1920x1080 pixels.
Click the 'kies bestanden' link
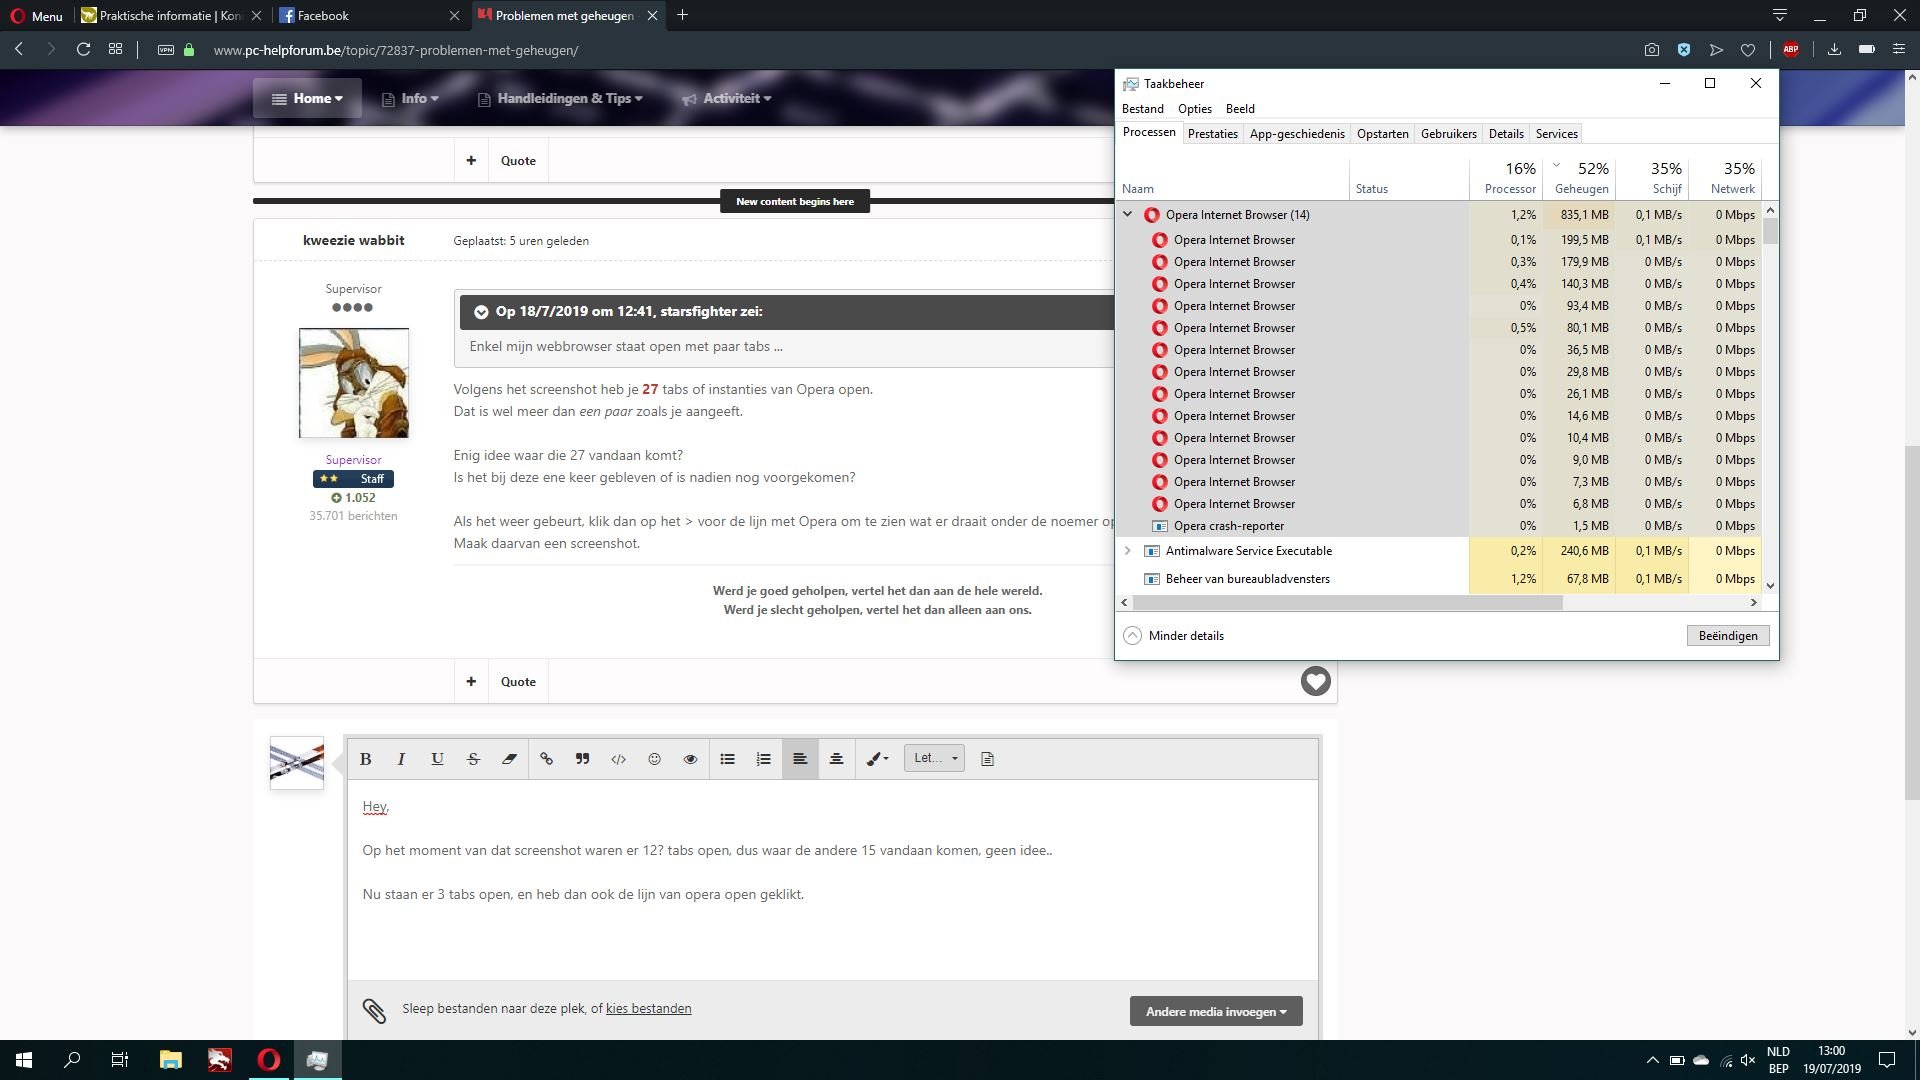[648, 1009]
